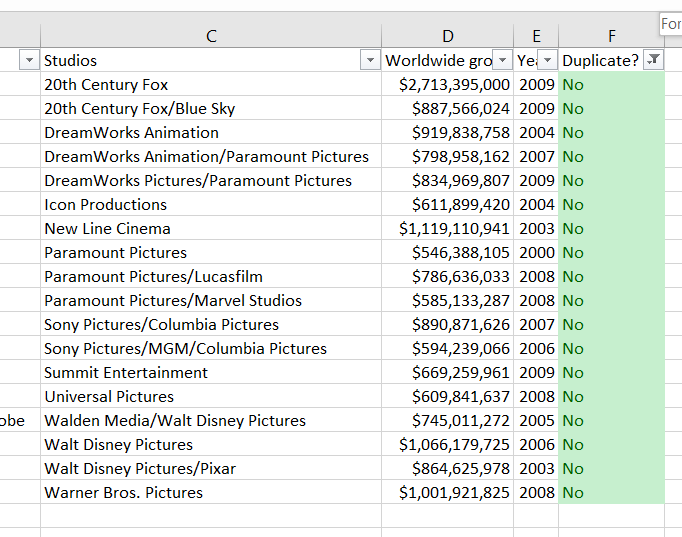Viewport: 682px width, 537px height.
Task: Select the Paramount Pictures cell
Action: (x=211, y=252)
